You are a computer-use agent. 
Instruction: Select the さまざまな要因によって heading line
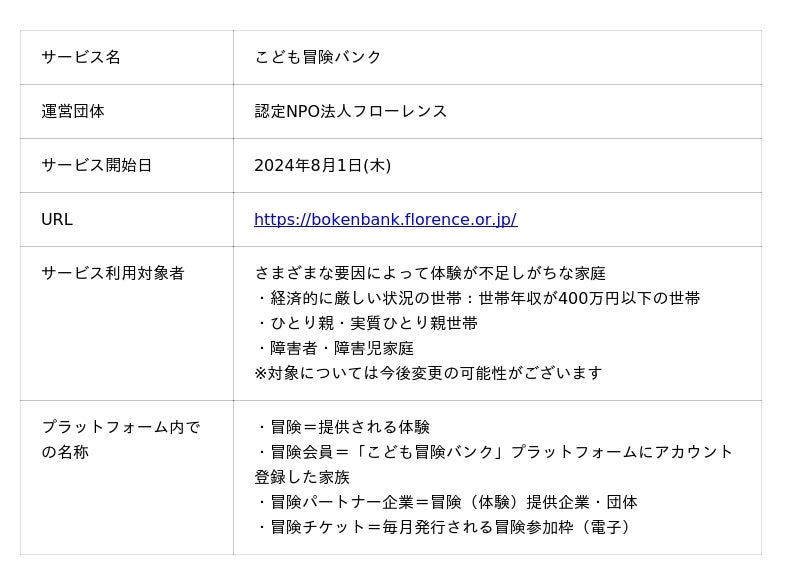tap(430, 273)
